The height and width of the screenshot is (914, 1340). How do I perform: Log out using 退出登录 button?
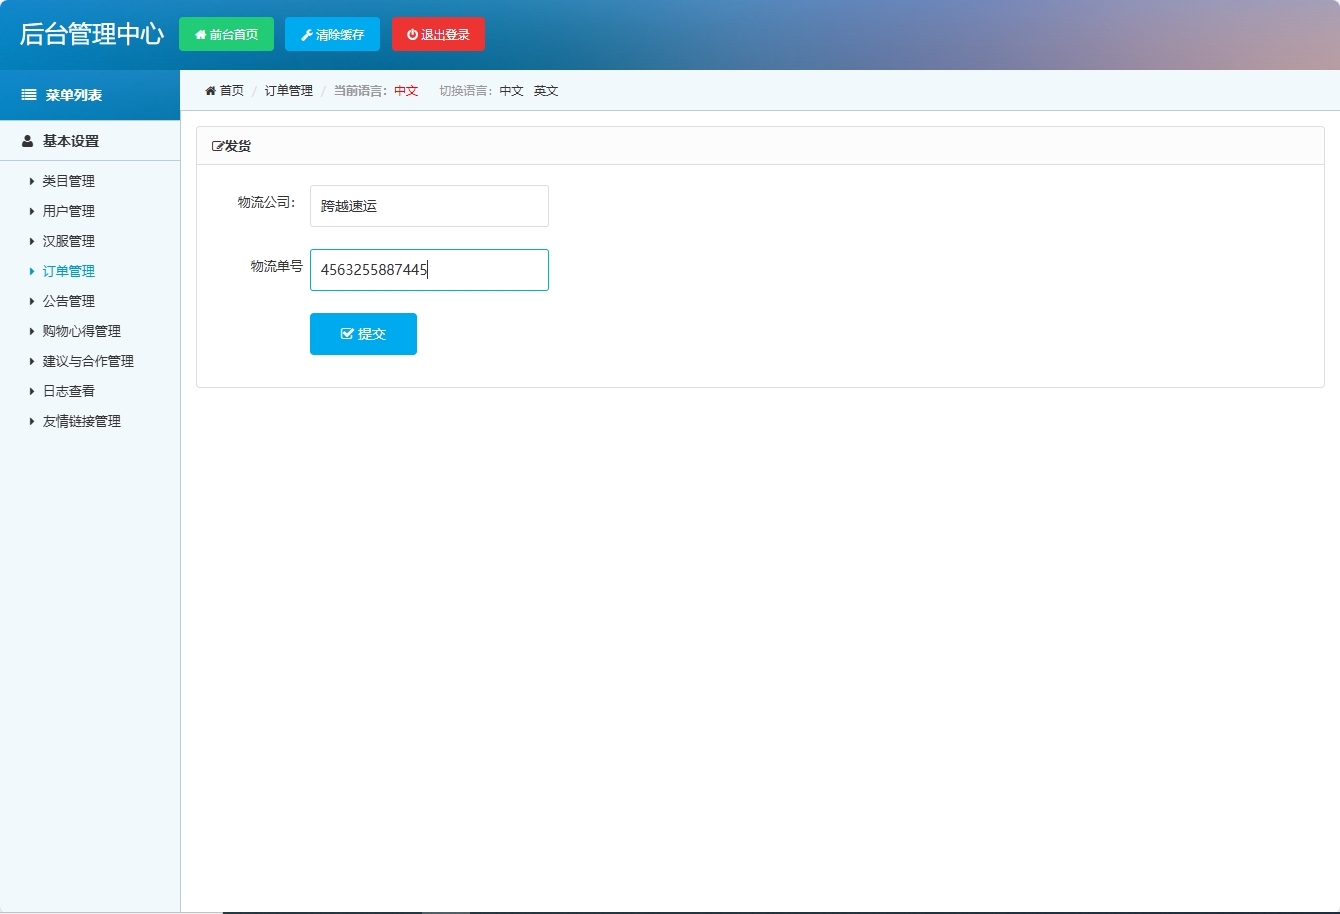coord(438,34)
